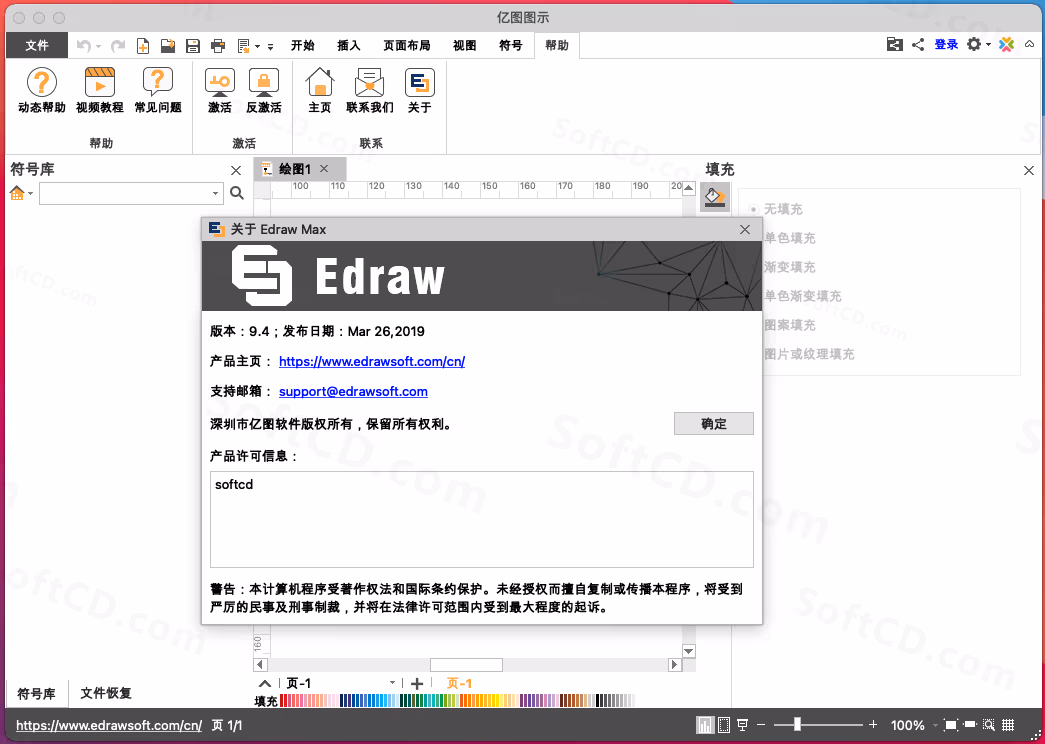Open the 动态帮助 dynamic help

pos(41,90)
